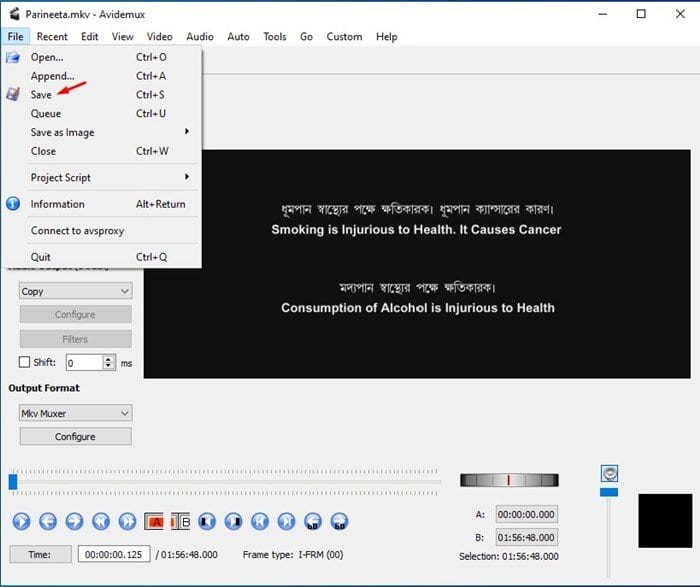Jump to next keyframe icon
The image size is (700, 587).
tap(127, 521)
